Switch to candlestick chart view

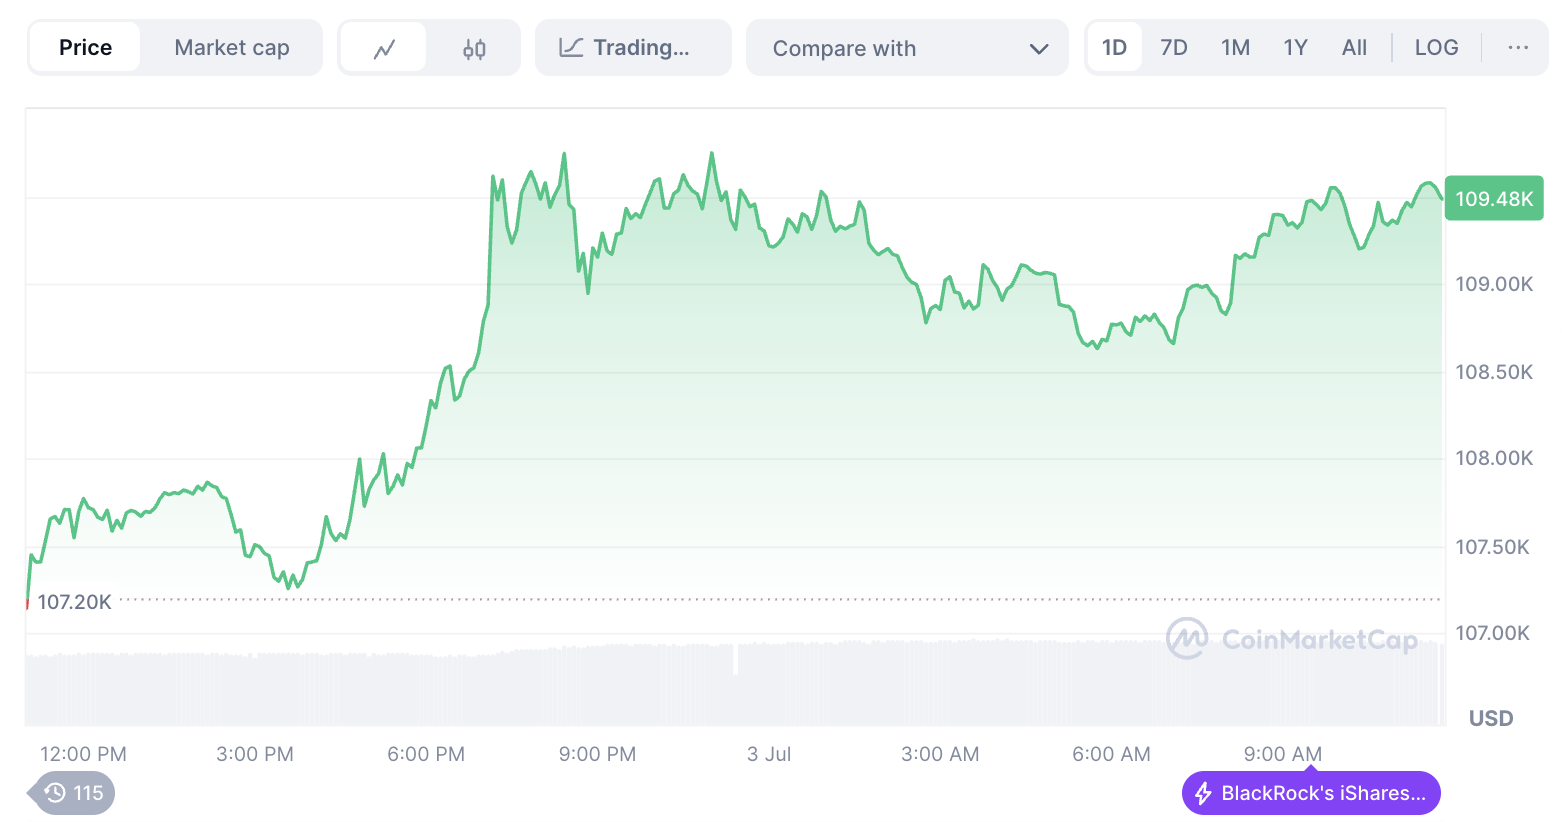click(x=474, y=48)
